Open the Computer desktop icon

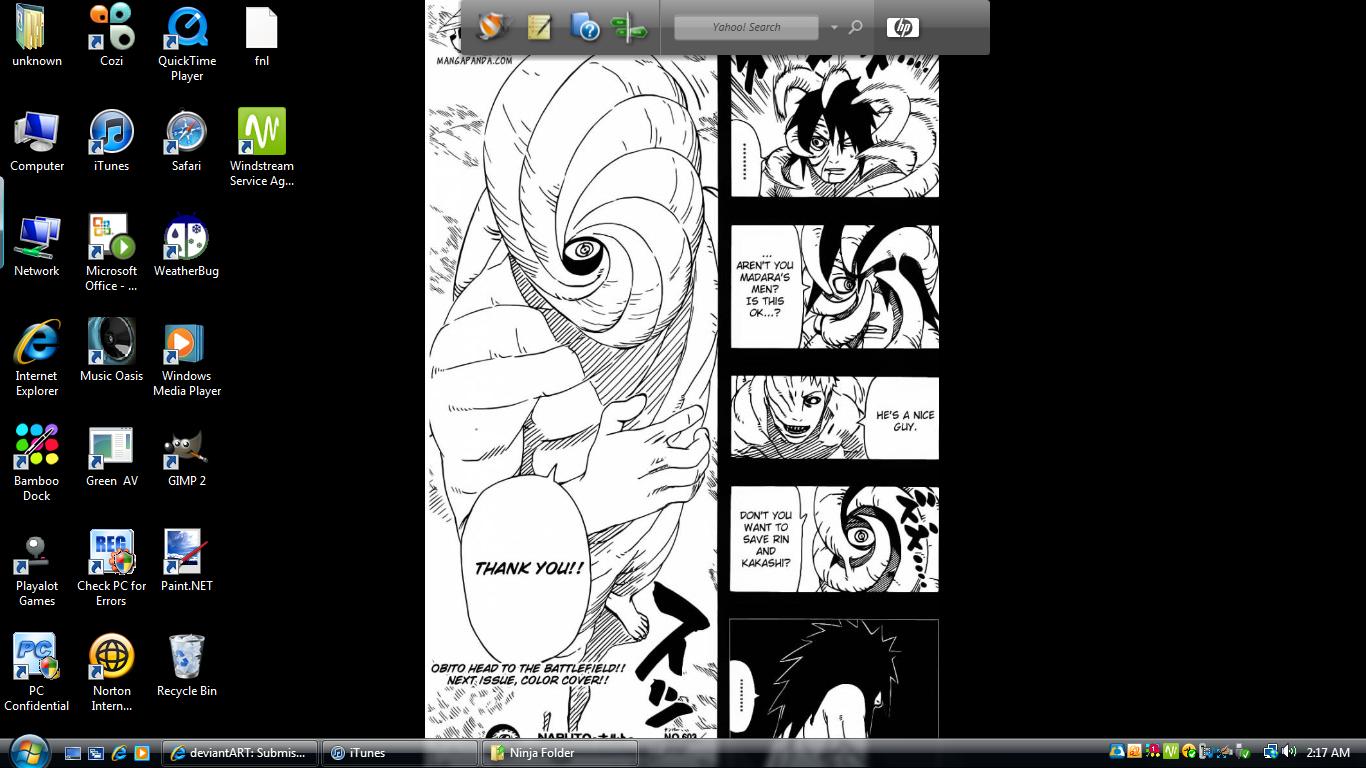[x=37, y=142]
